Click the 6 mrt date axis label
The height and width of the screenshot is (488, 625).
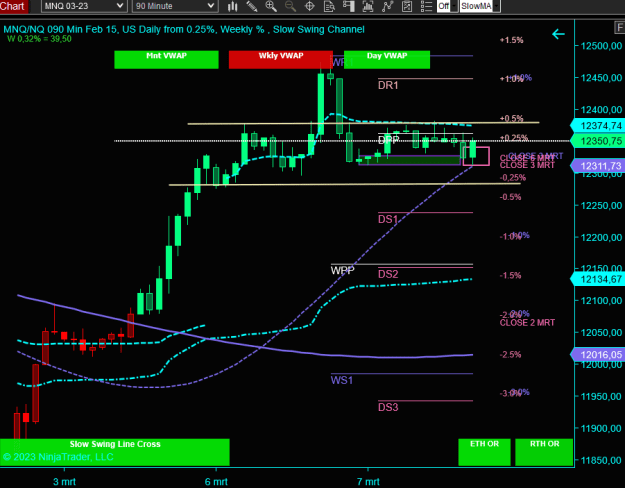click(x=216, y=482)
